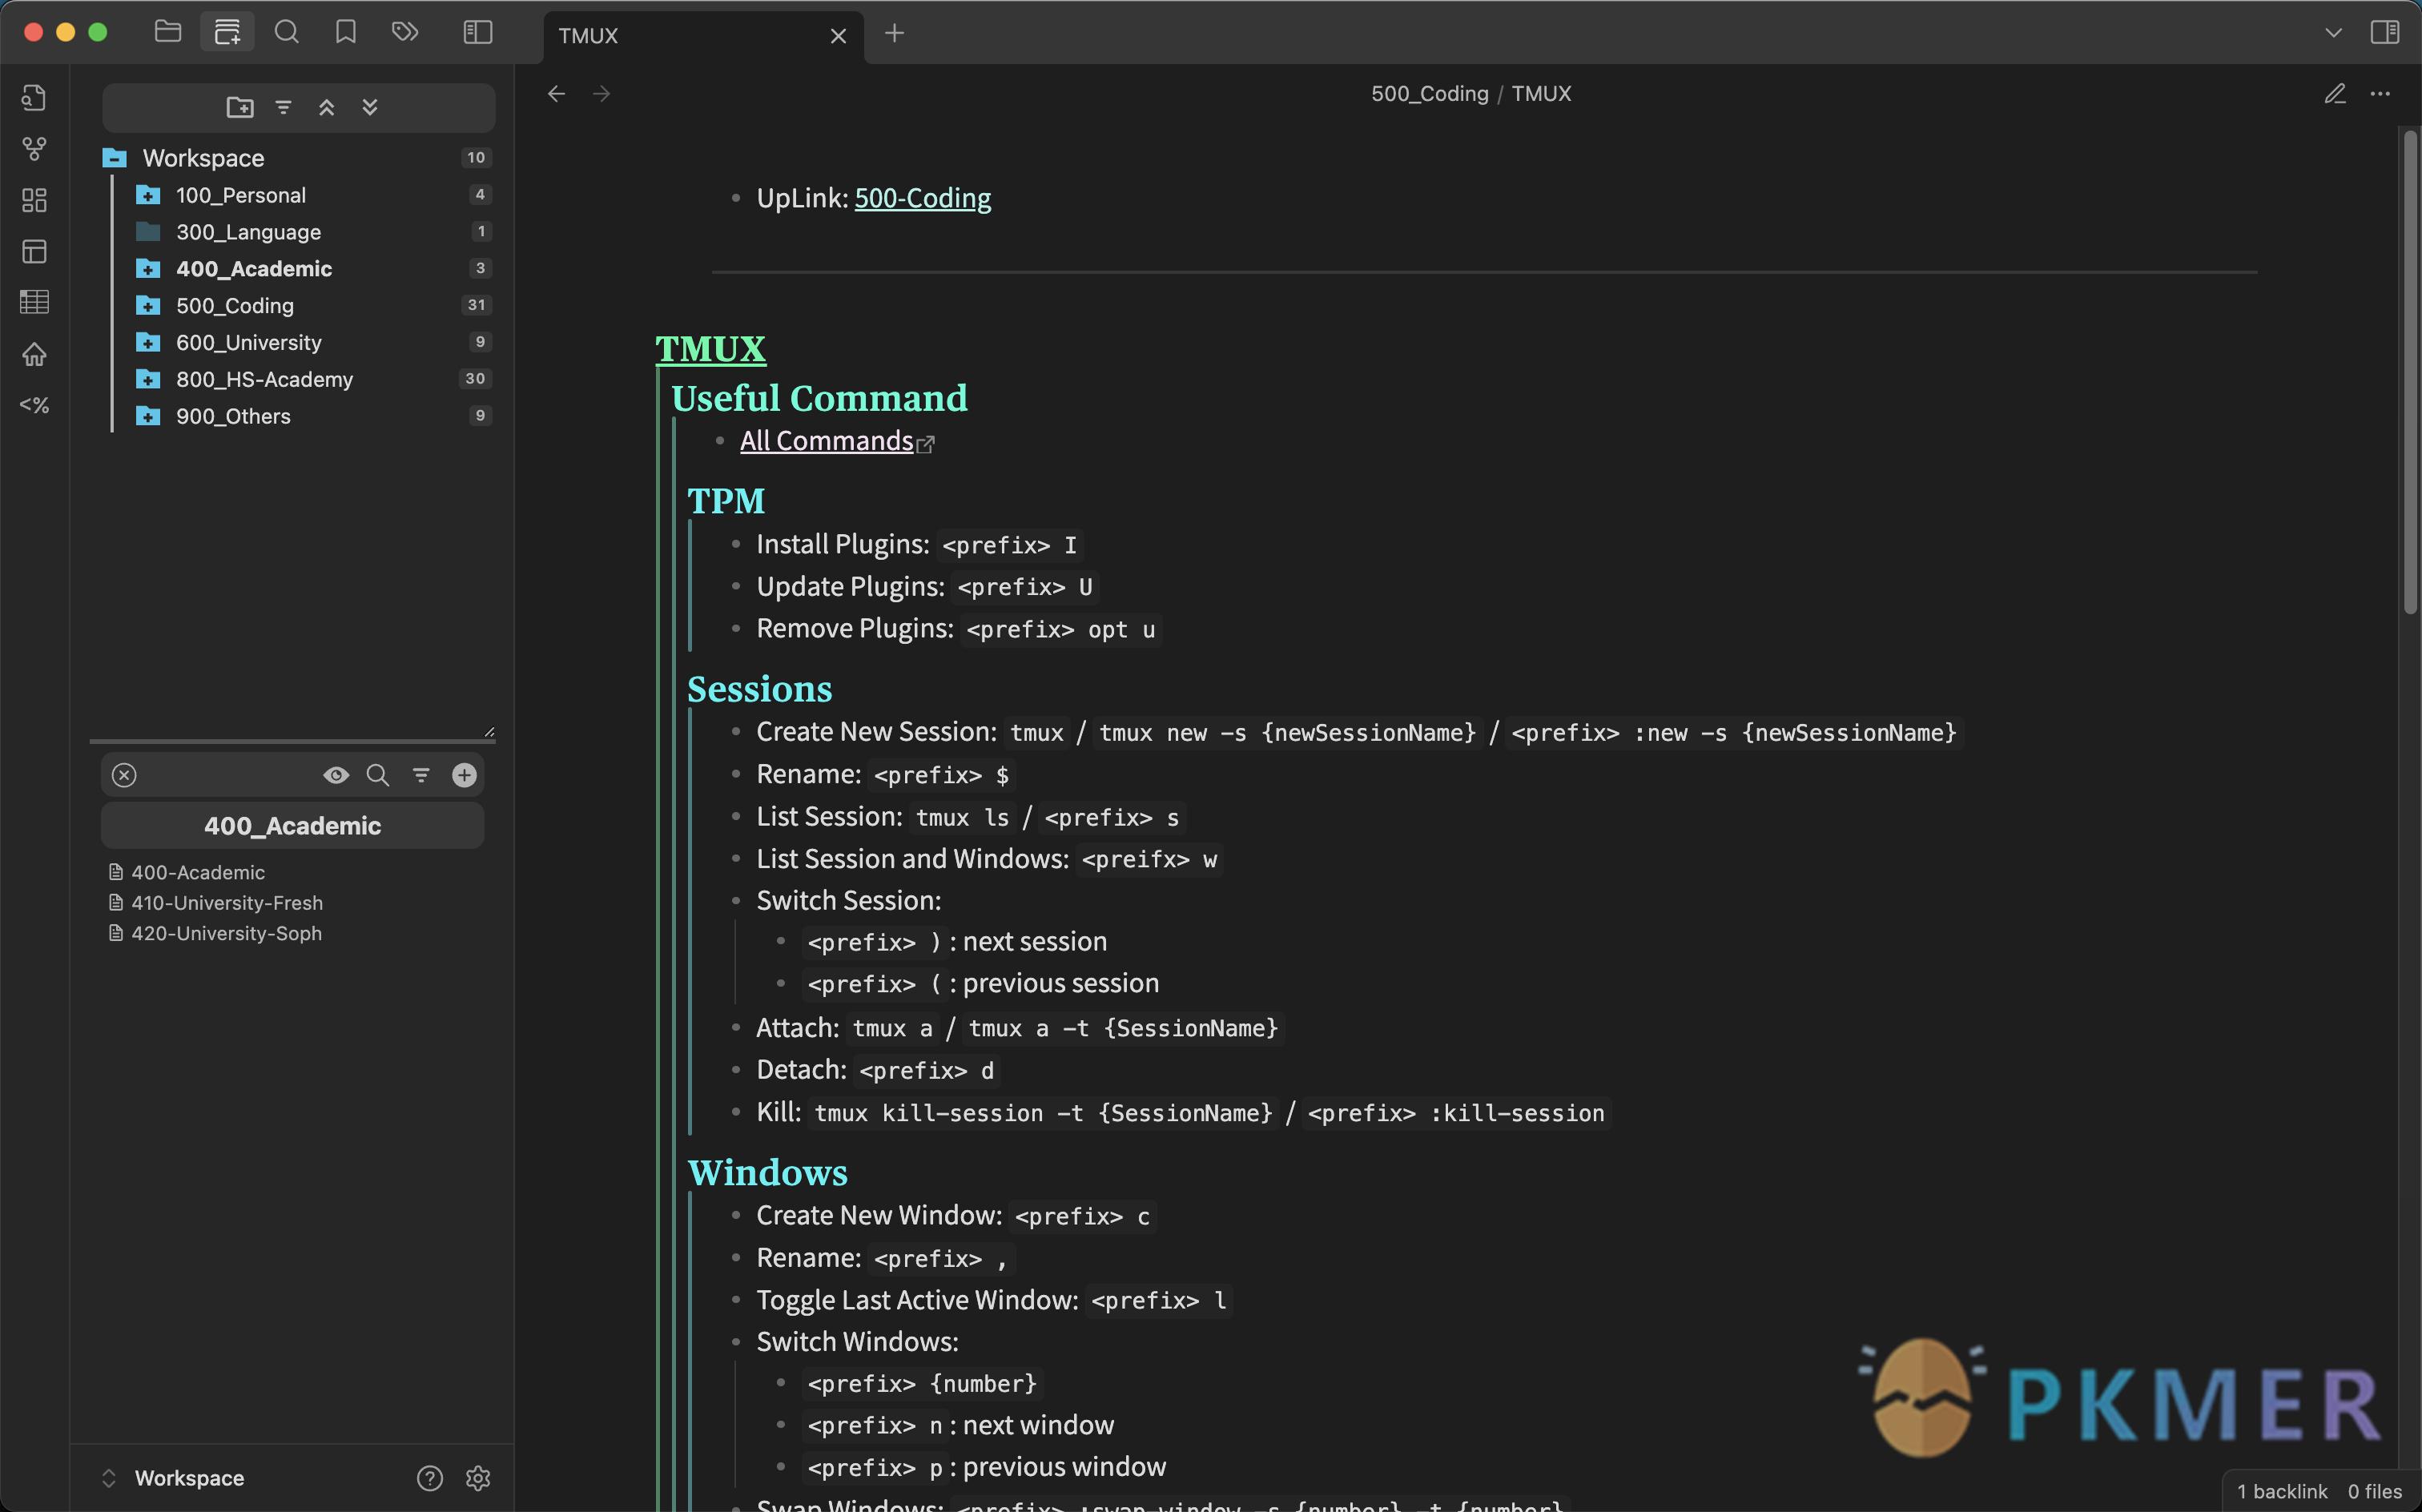Click the Useful Command heading
The height and width of the screenshot is (1512, 2422).
point(819,398)
